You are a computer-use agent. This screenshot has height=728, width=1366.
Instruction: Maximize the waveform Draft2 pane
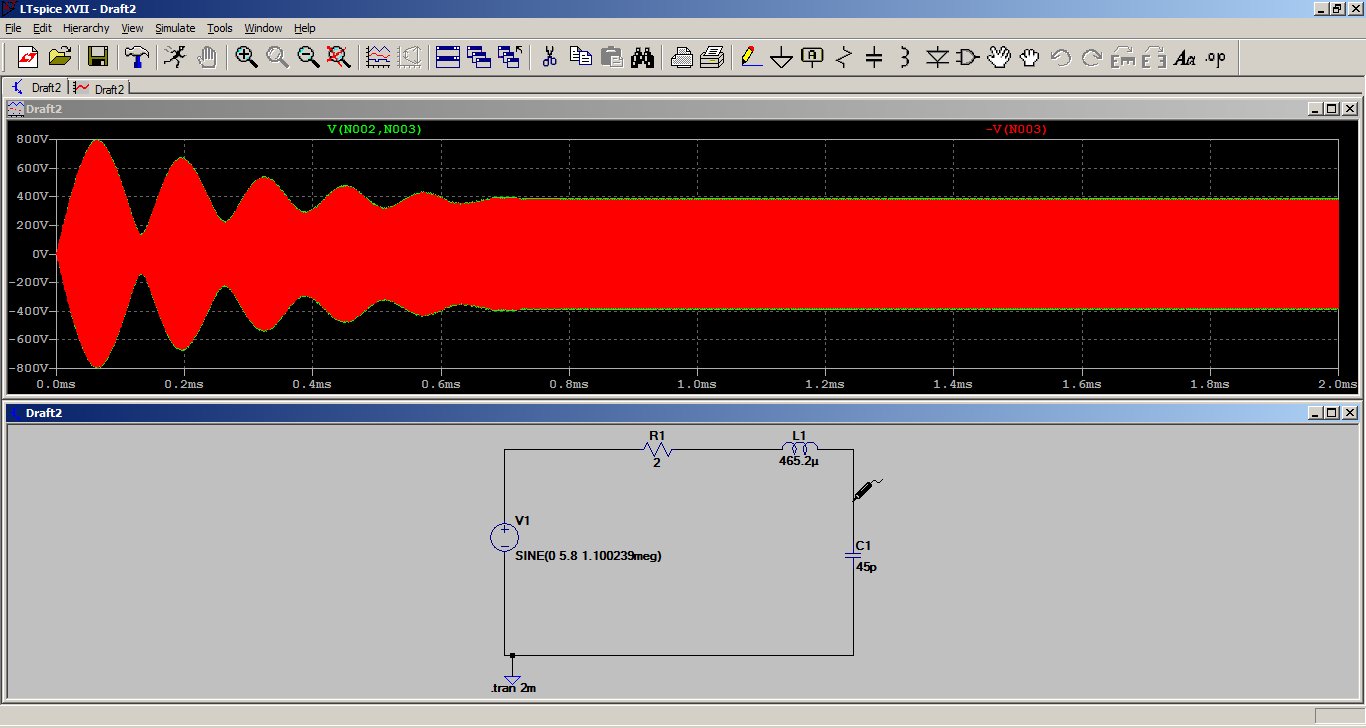click(1331, 109)
